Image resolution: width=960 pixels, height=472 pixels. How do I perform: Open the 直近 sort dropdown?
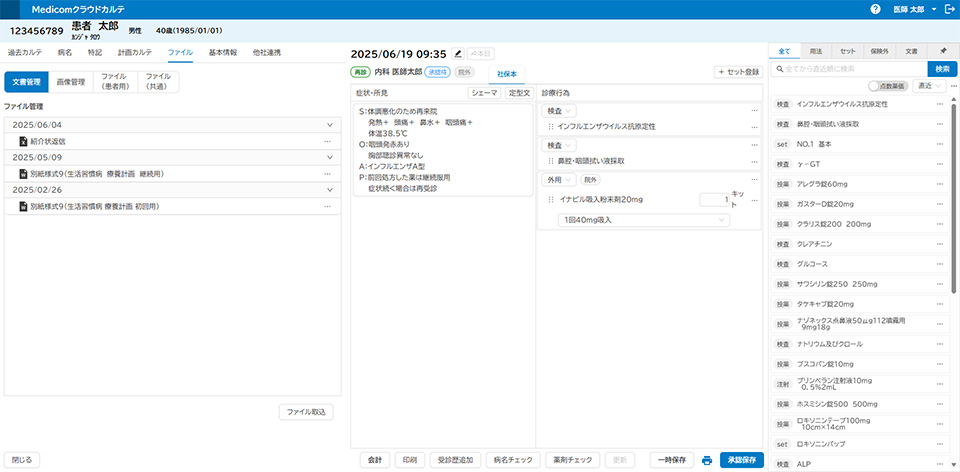(x=930, y=86)
